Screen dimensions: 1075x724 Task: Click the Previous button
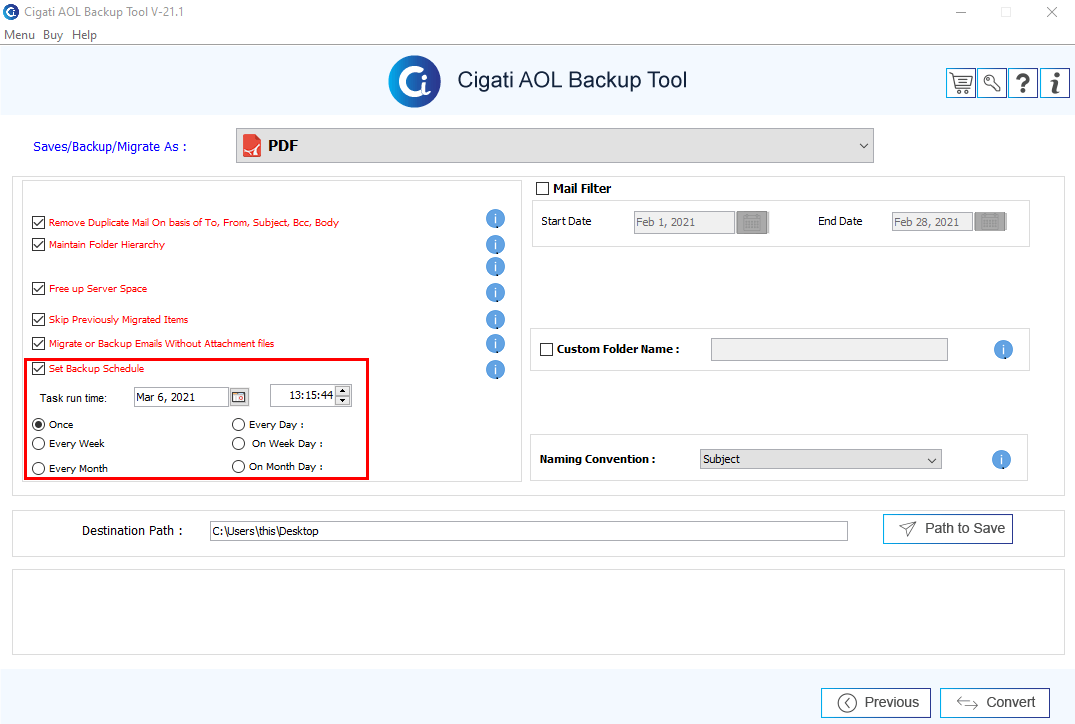(x=875, y=703)
